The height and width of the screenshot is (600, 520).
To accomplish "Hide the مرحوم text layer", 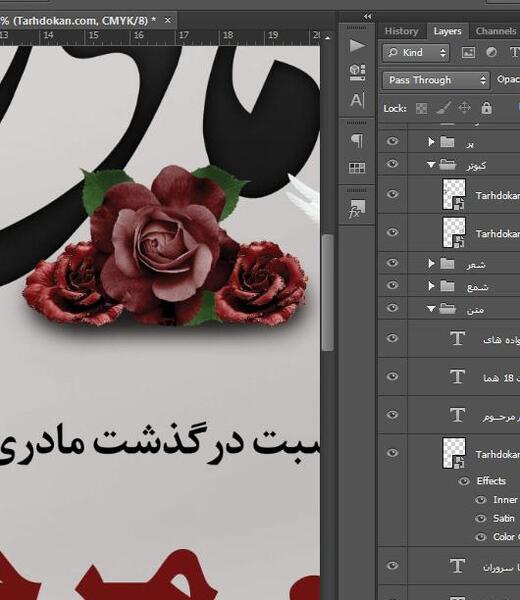I will (392, 415).
